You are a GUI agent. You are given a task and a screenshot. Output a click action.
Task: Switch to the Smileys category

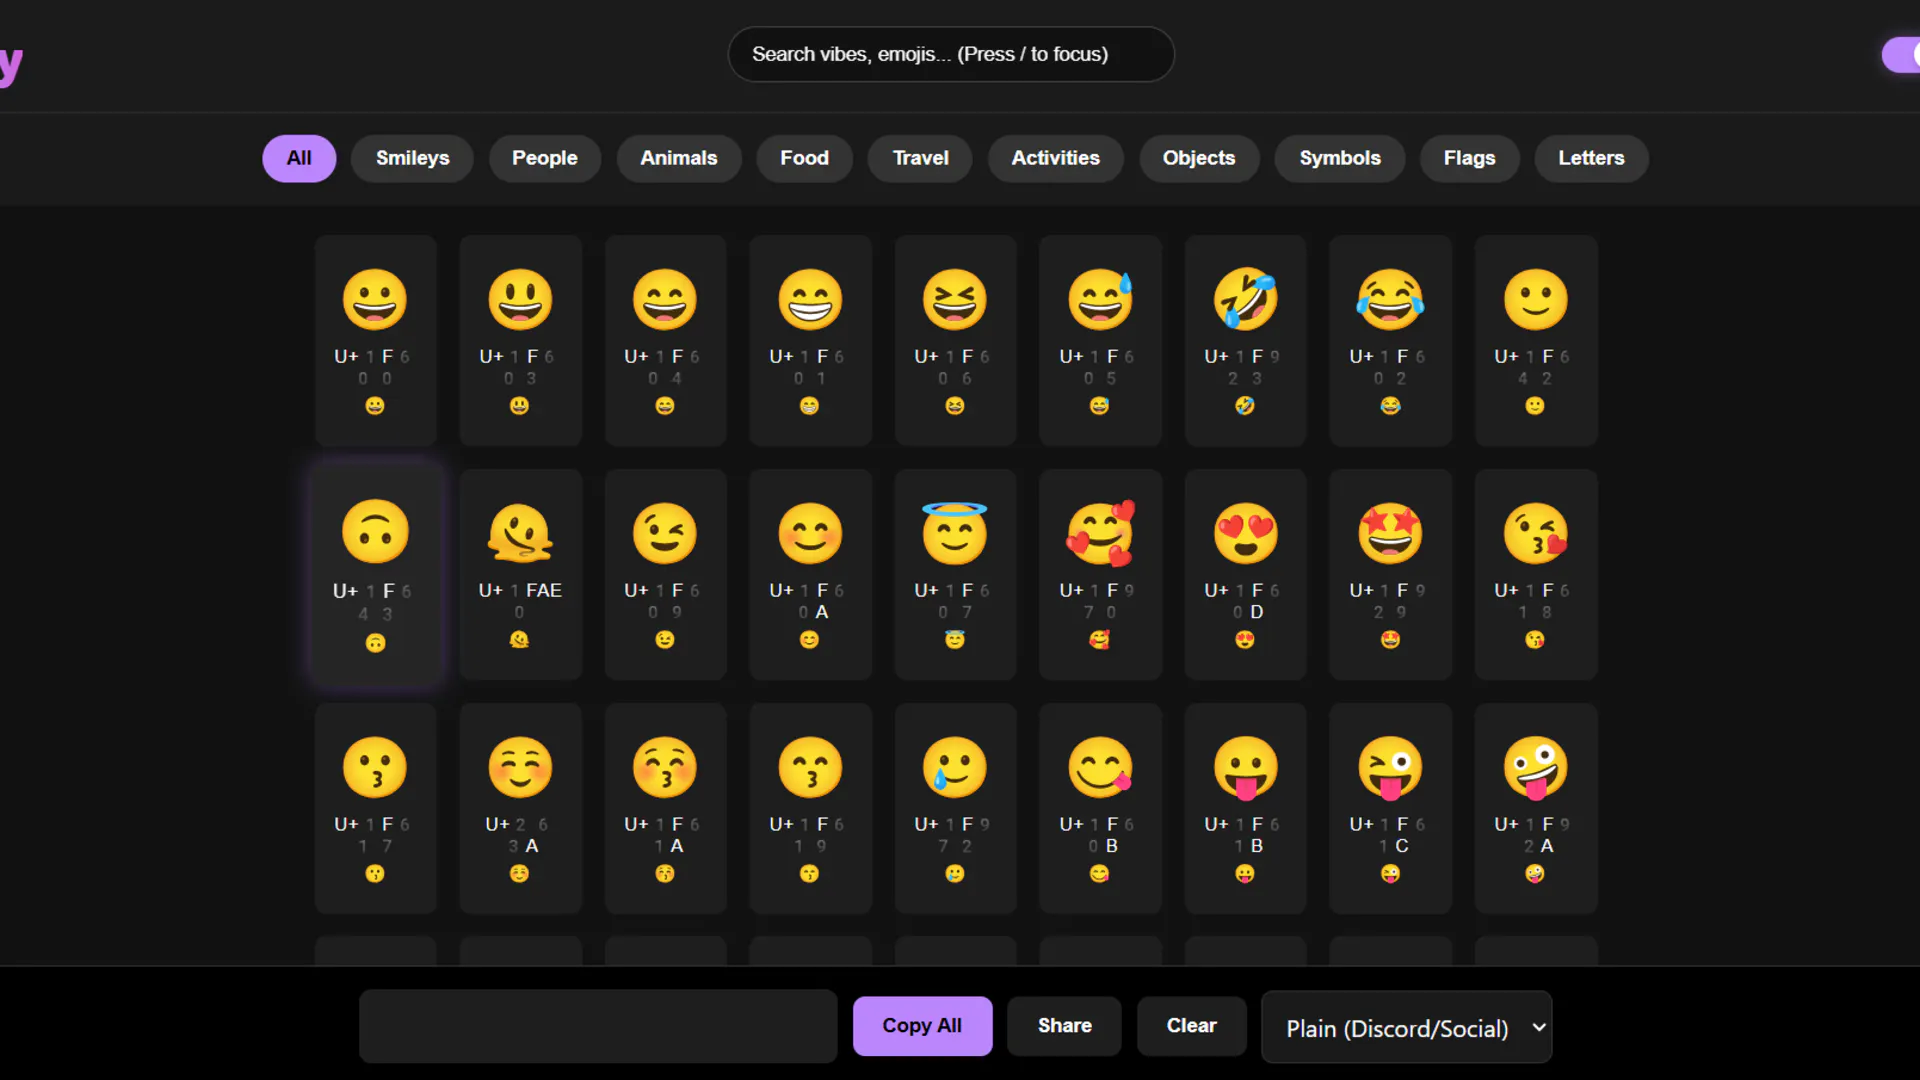(412, 158)
